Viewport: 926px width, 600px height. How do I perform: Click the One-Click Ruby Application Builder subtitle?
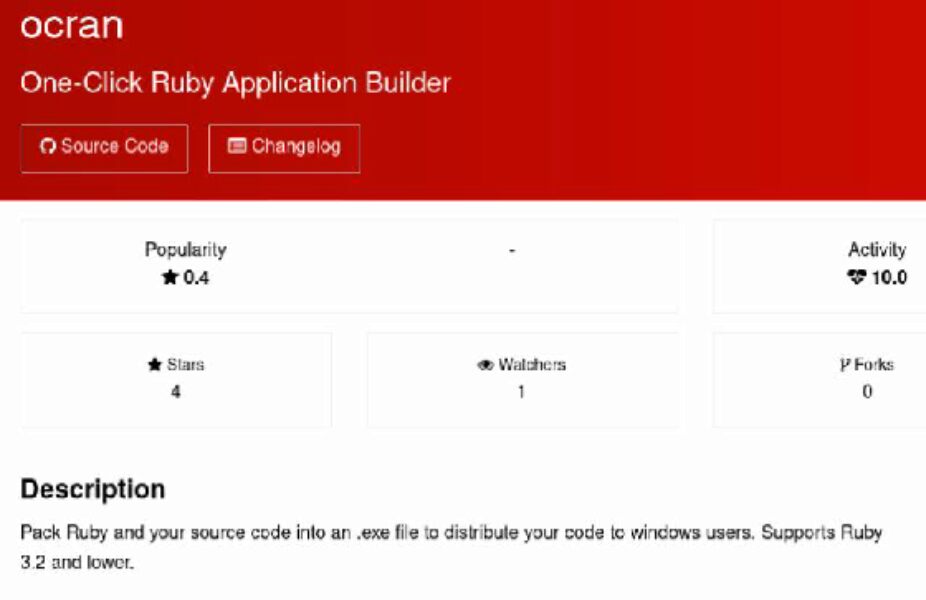[237, 83]
